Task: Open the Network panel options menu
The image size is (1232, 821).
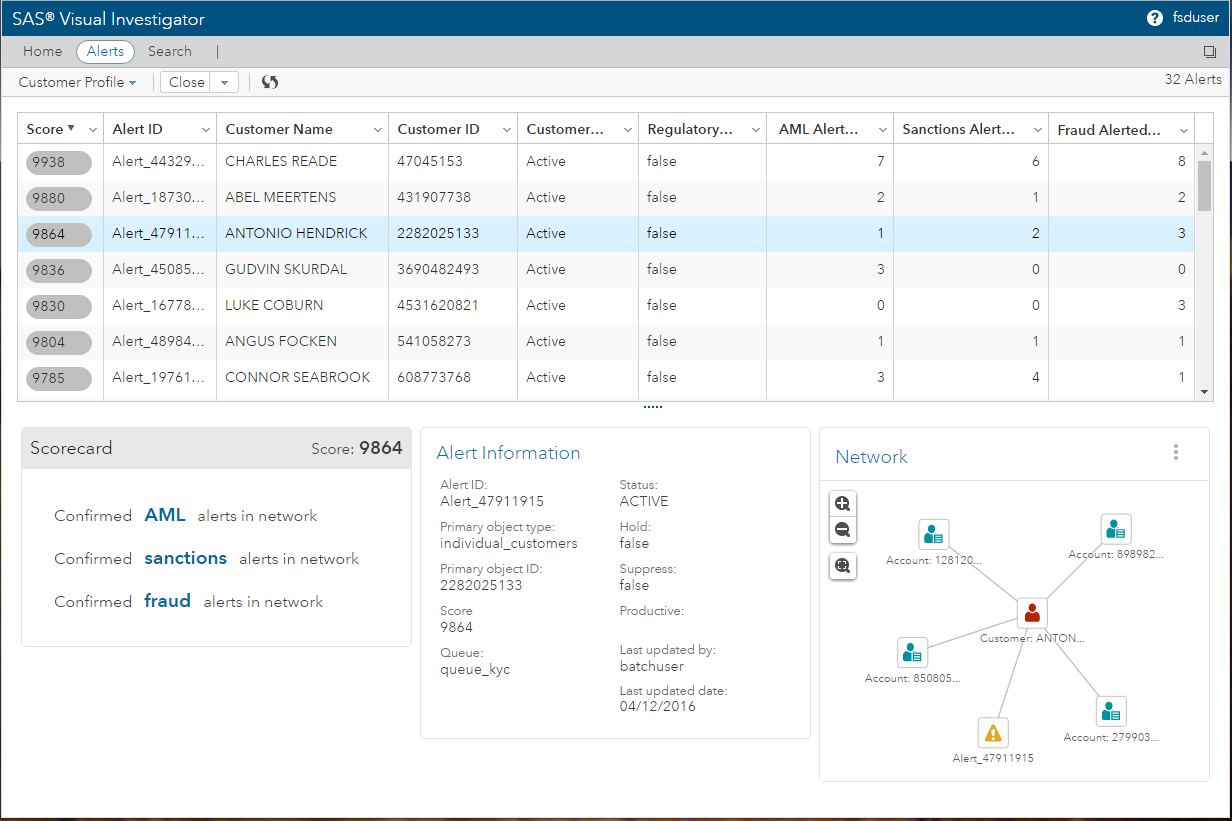Action: [x=1176, y=452]
